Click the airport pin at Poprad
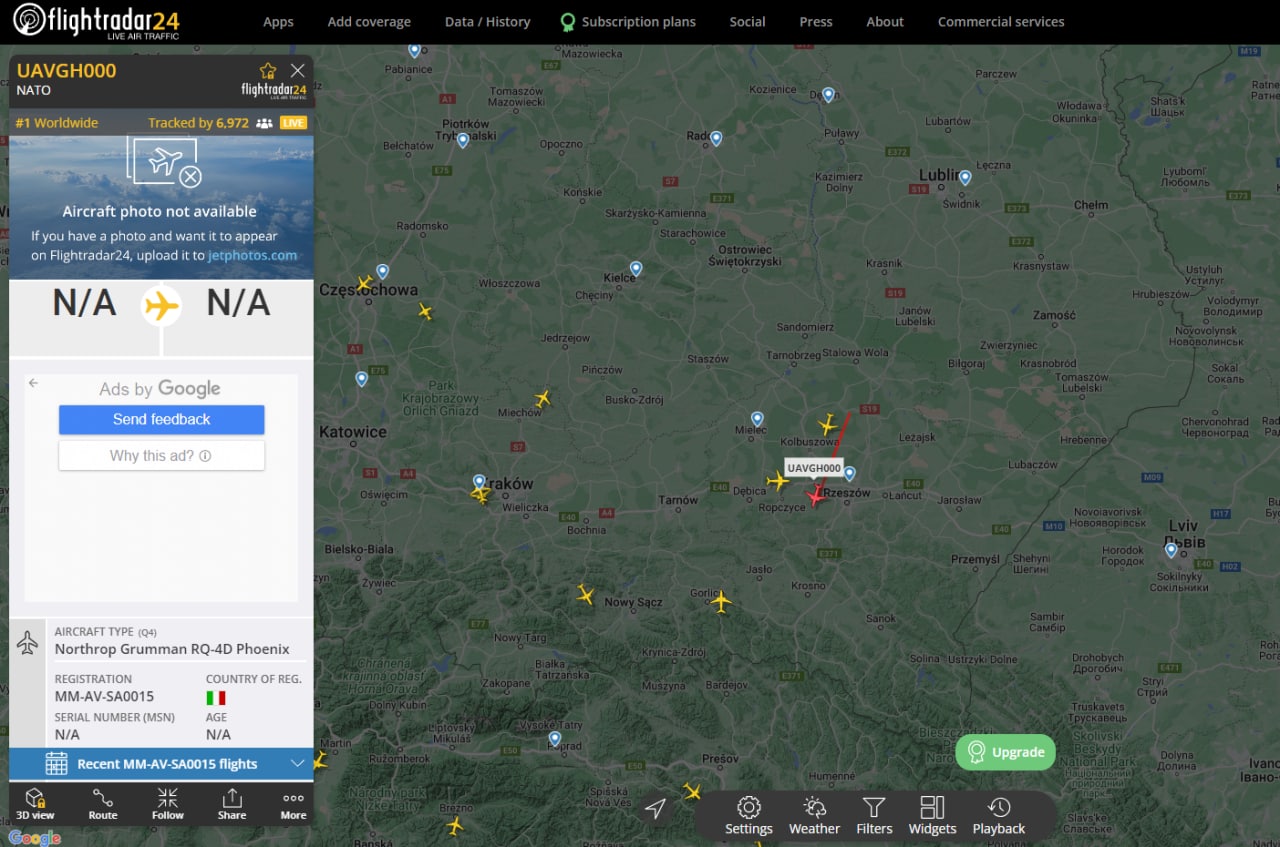Image resolution: width=1280 pixels, height=847 pixels. click(x=555, y=739)
